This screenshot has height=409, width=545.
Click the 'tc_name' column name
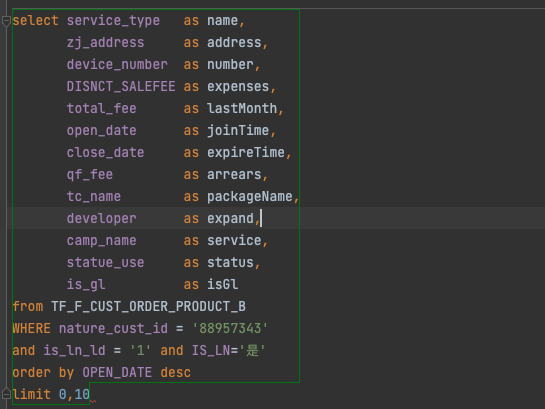point(94,197)
